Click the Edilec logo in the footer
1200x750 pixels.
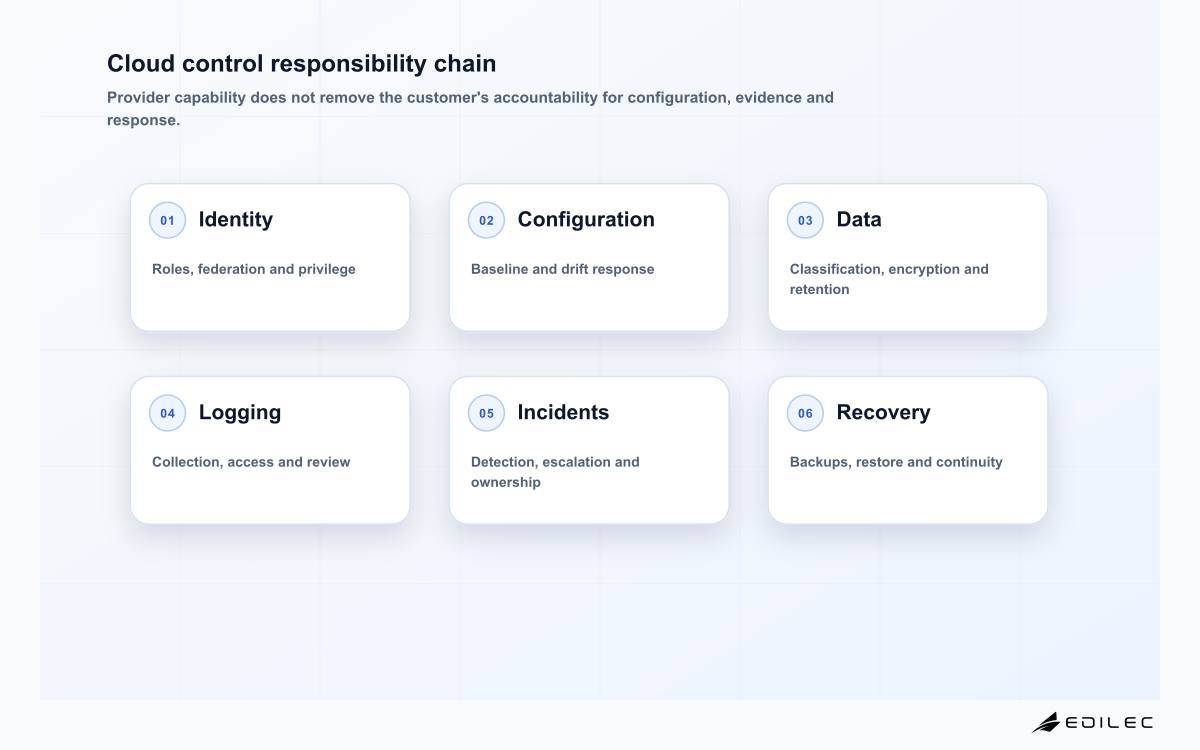click(1092, 722)
